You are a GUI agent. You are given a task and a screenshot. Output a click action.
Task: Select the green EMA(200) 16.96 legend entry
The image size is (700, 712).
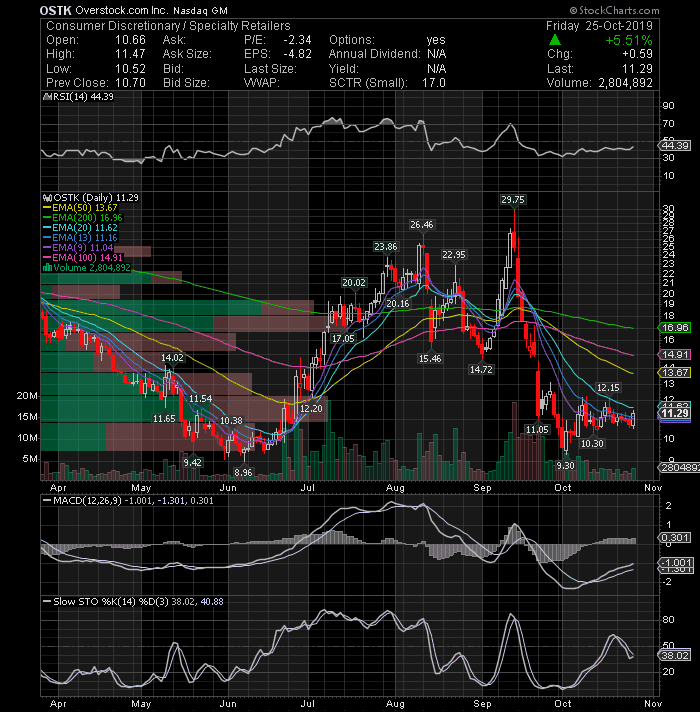pyautogui.click(x=83, y=218)
